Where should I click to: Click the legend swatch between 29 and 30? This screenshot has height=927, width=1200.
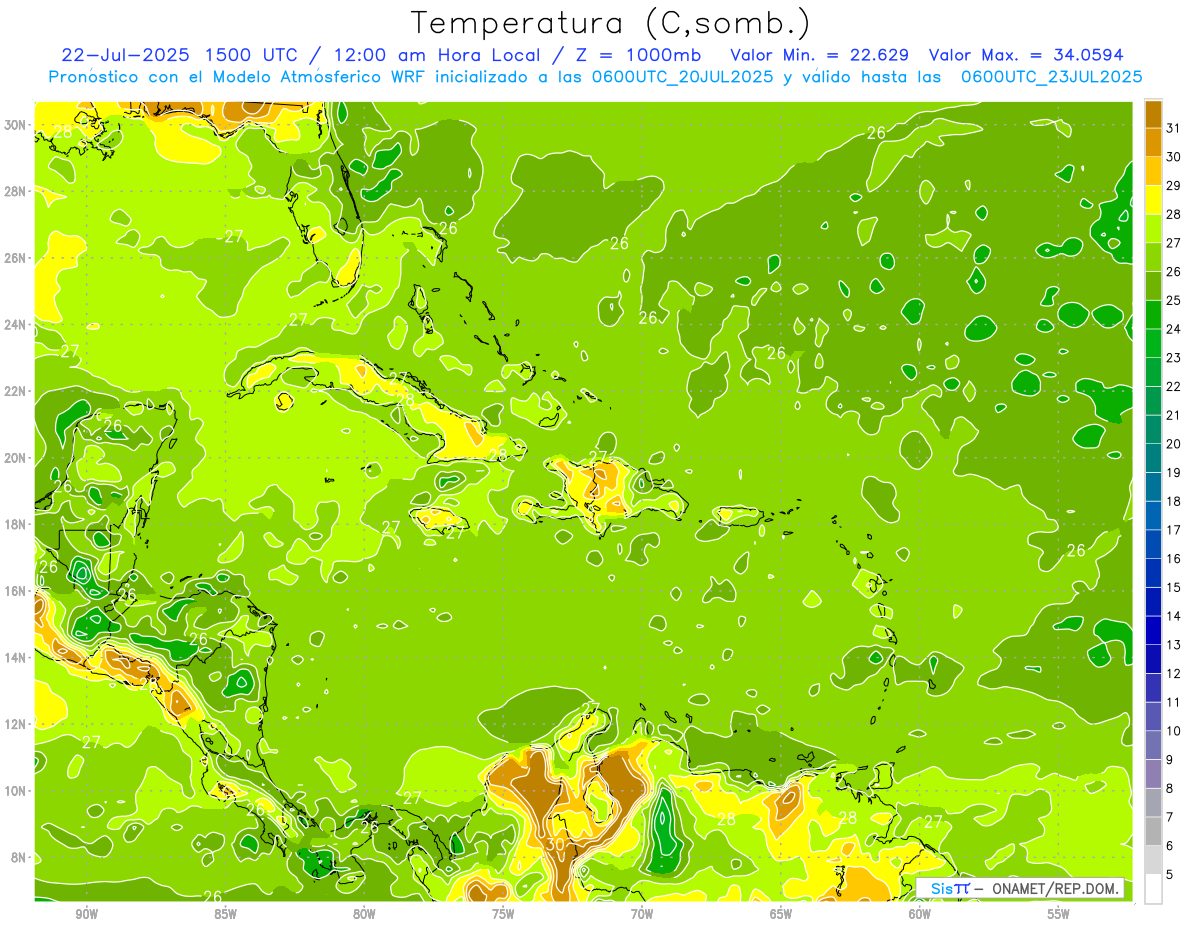click(1153, 171)
